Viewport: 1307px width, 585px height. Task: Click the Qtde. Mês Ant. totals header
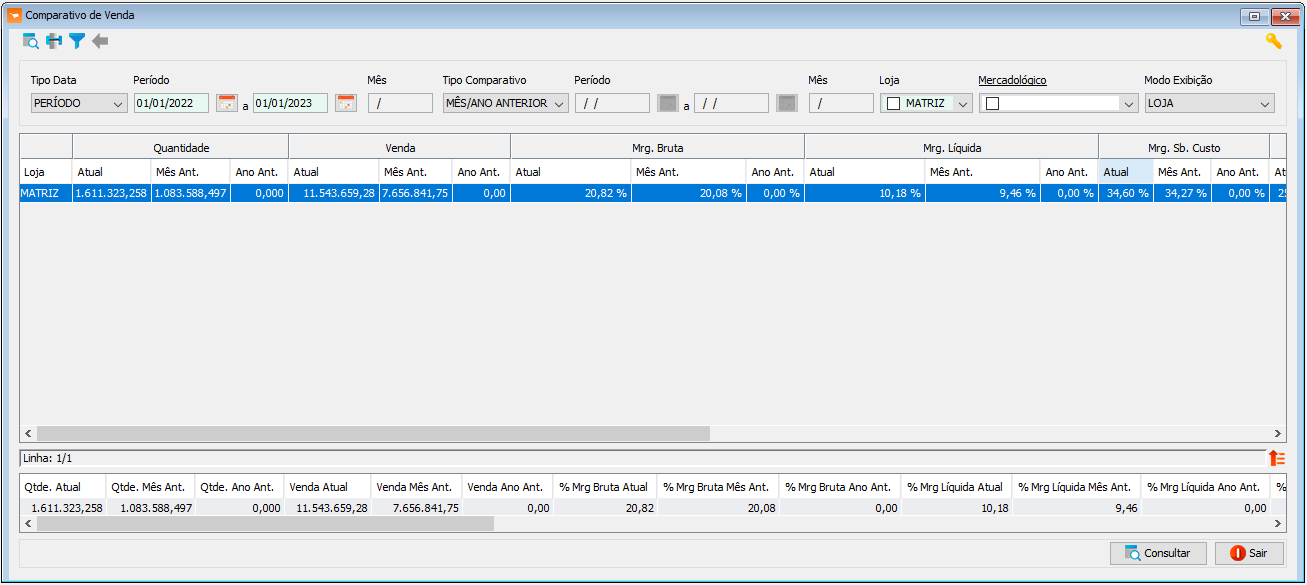151,487
